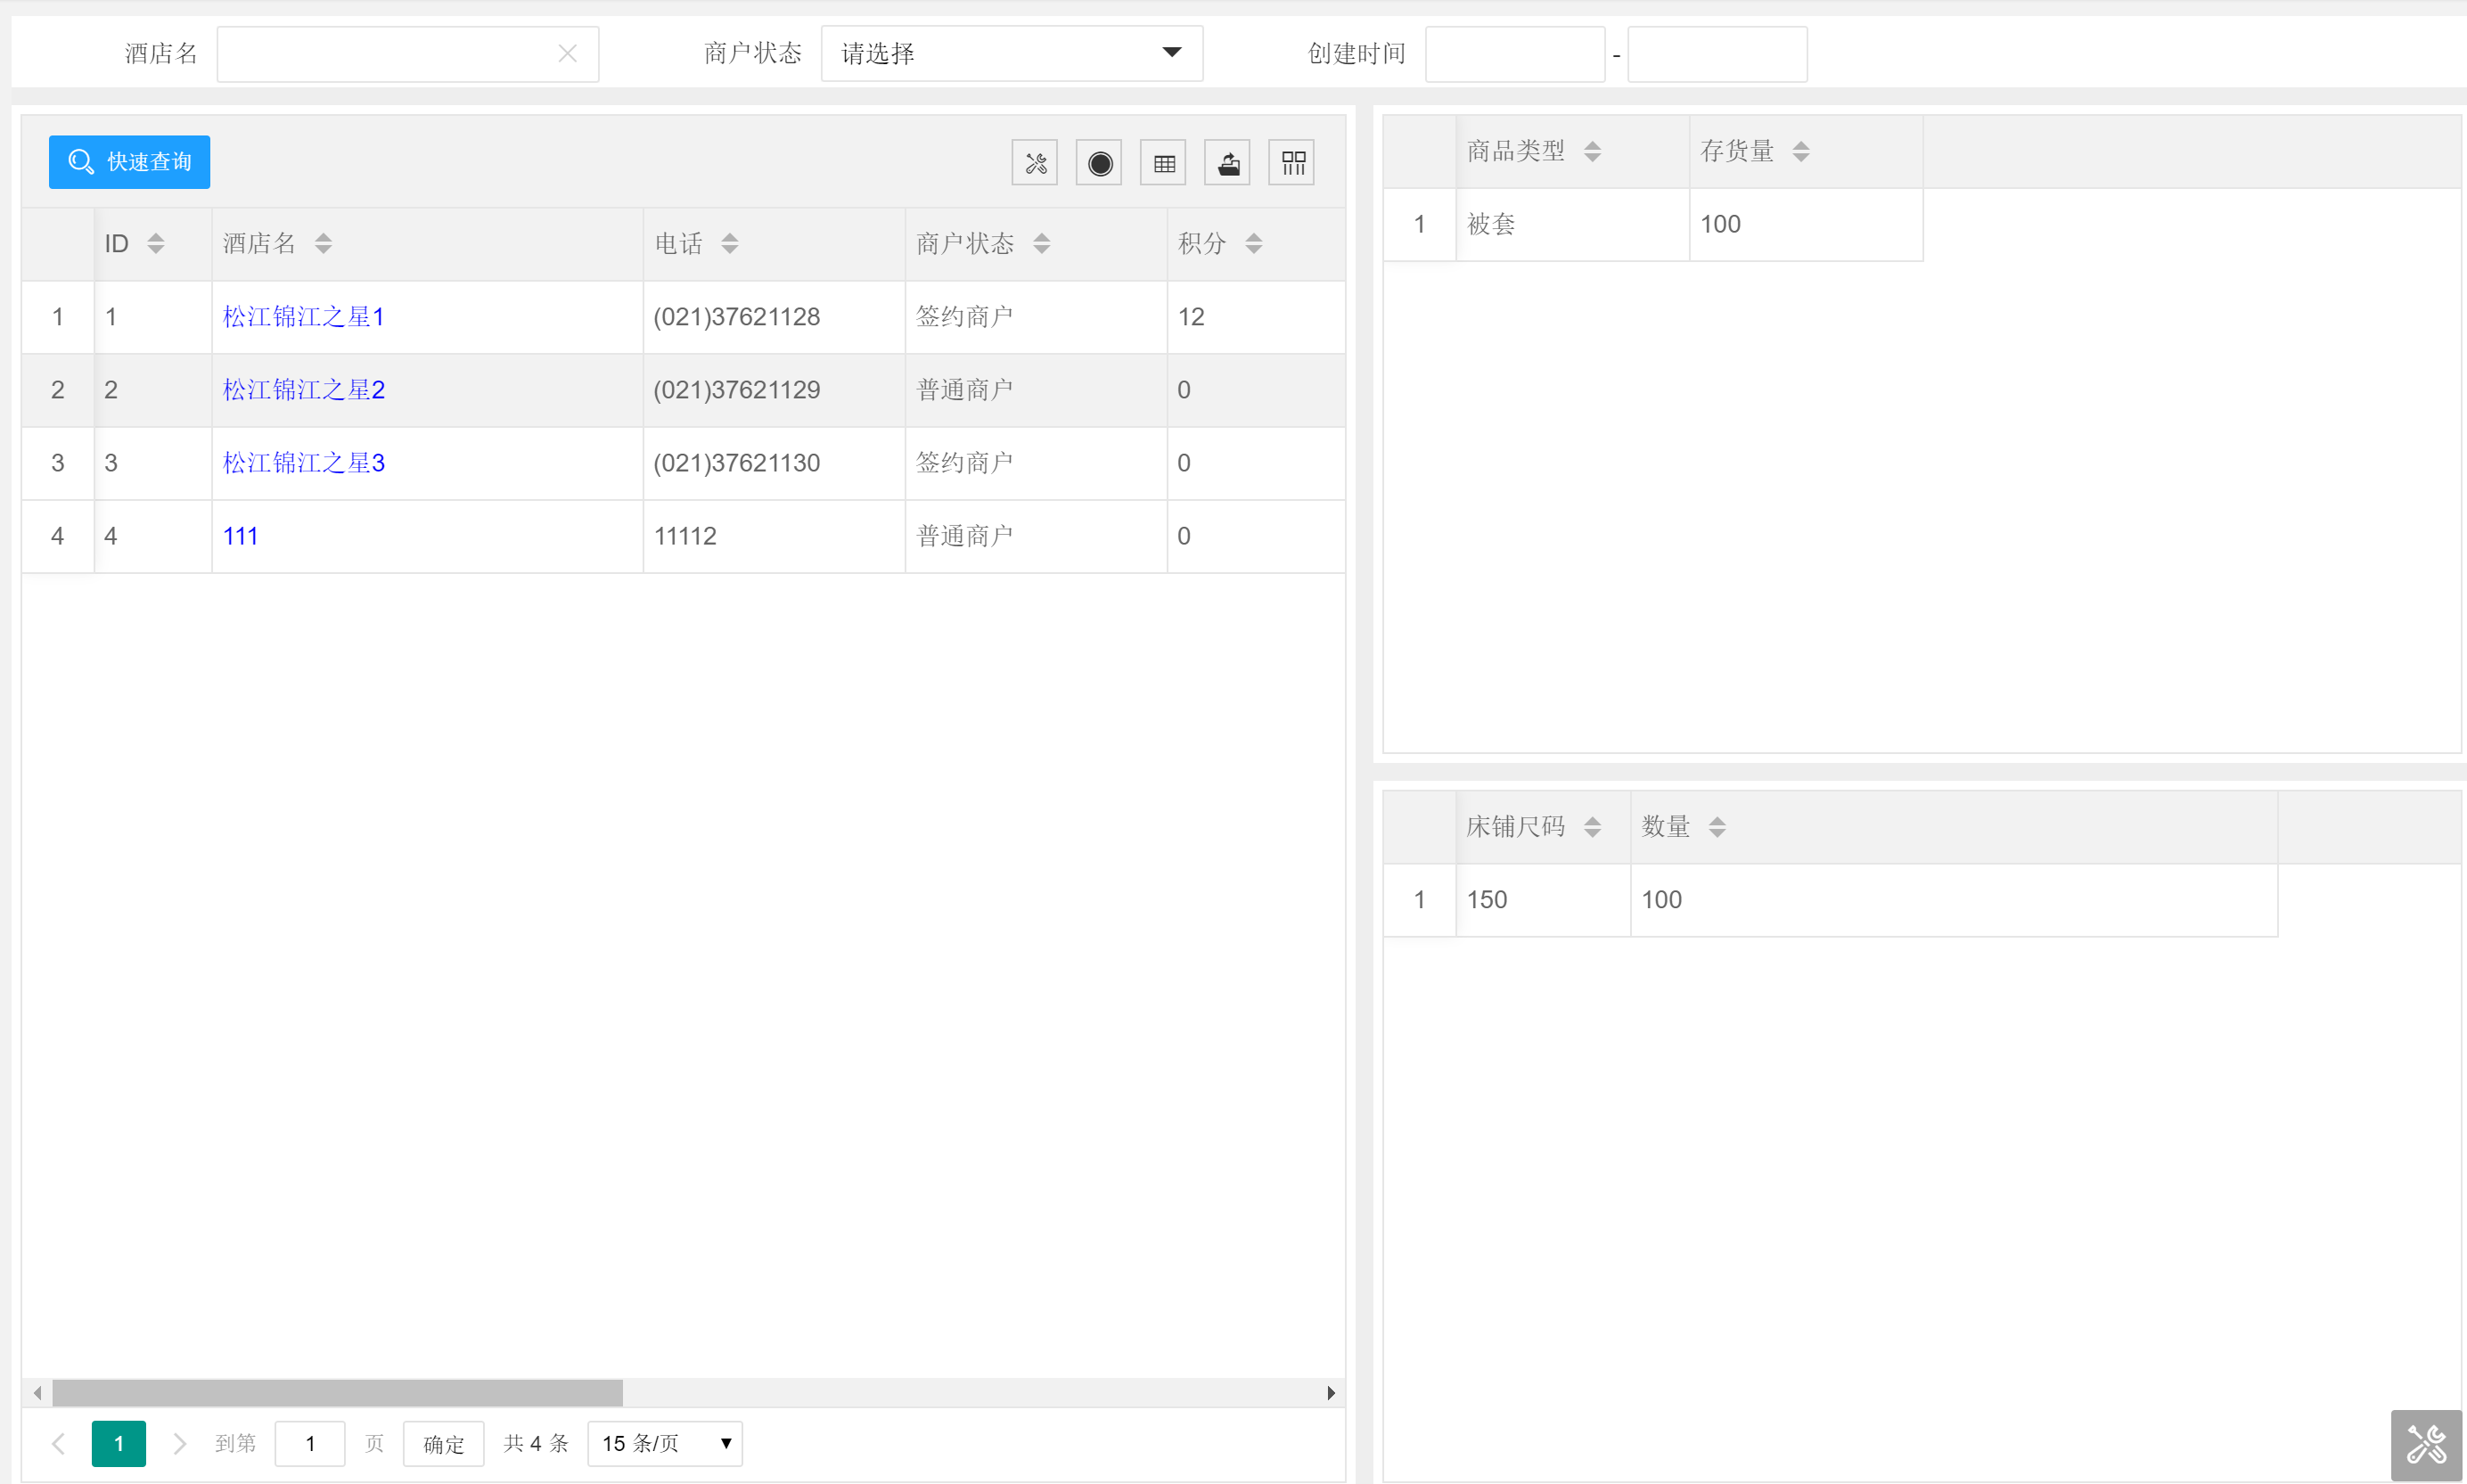Click the column filter icon in the table toolbar
Screen dimensions: 2467x1484
click(1292, 163)
